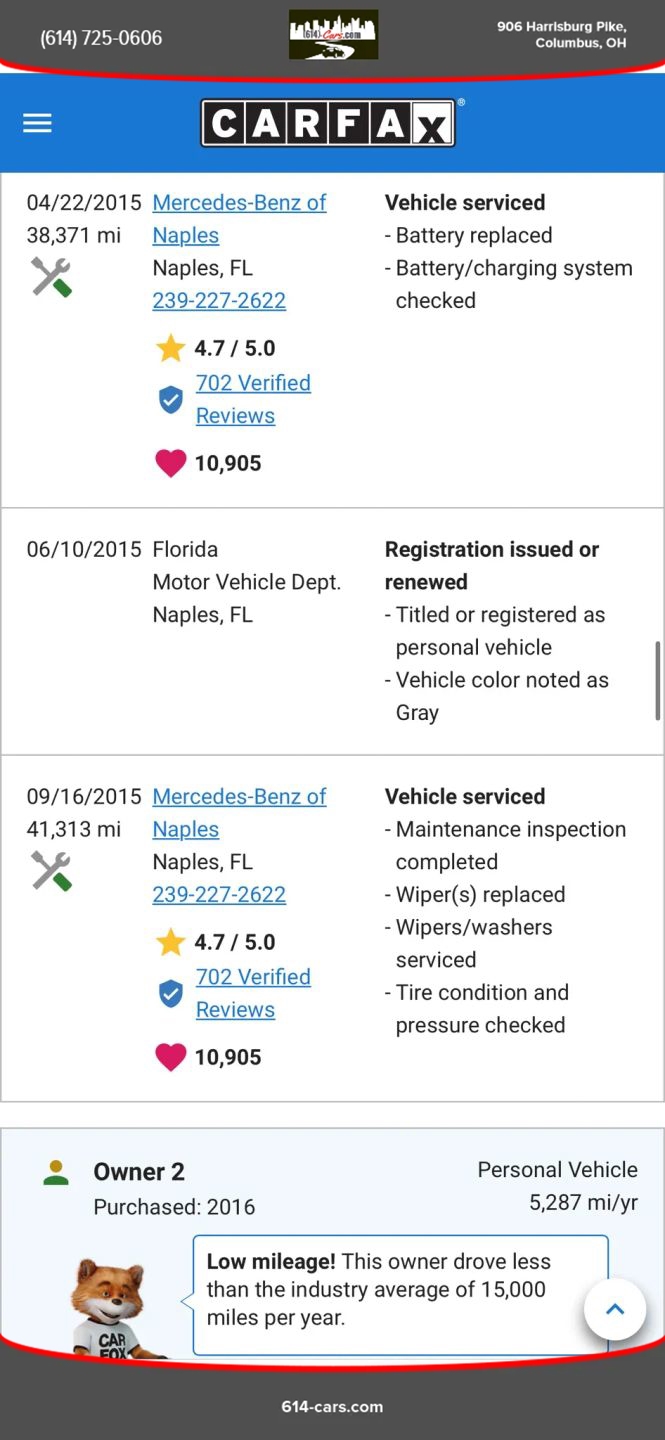Click the pink heart icon in 04/22/2015 entry
This screenshot has height=1440, width=665.
pyautogui.click(x=171, y=463)
